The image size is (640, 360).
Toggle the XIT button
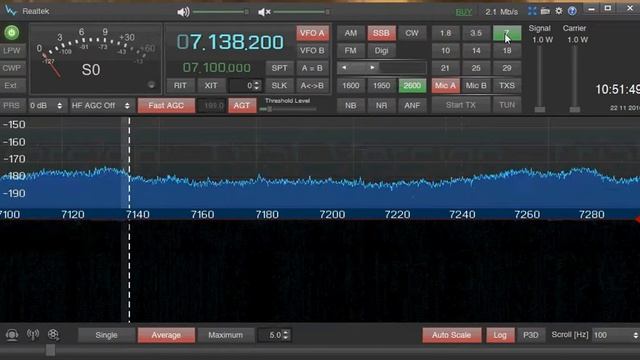(211, 85)
